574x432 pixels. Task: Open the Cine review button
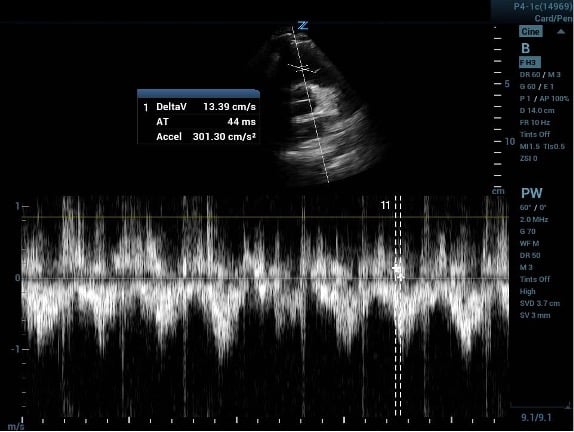(530, 31)
